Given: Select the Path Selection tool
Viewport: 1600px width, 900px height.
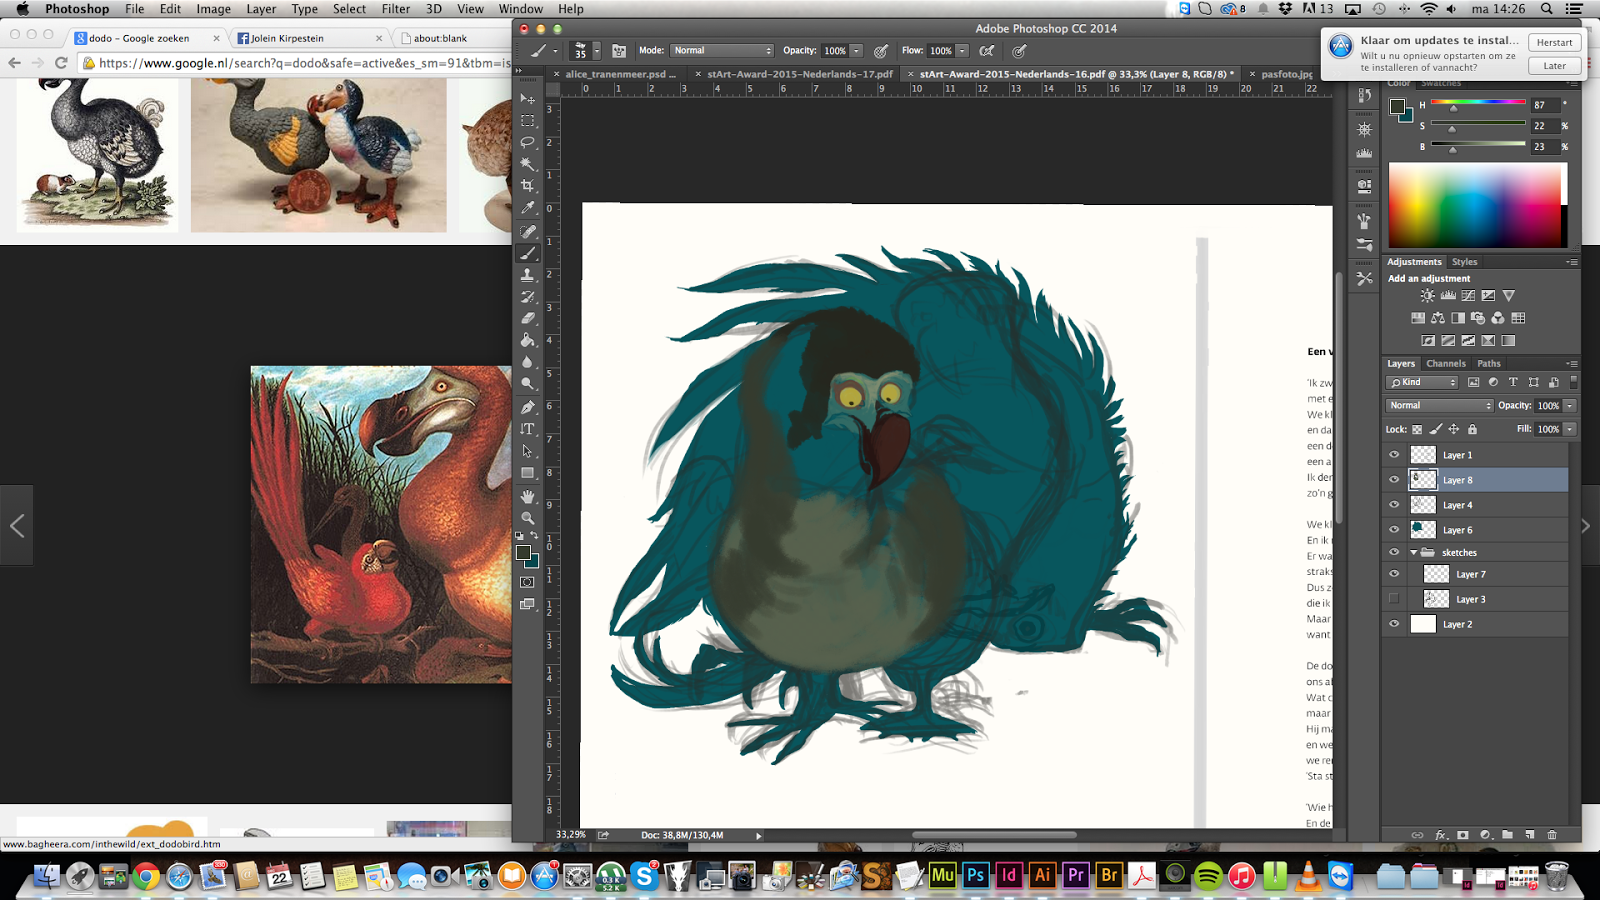Looking at the screenshot, I should pyautogui.click(x=527, y=451).
